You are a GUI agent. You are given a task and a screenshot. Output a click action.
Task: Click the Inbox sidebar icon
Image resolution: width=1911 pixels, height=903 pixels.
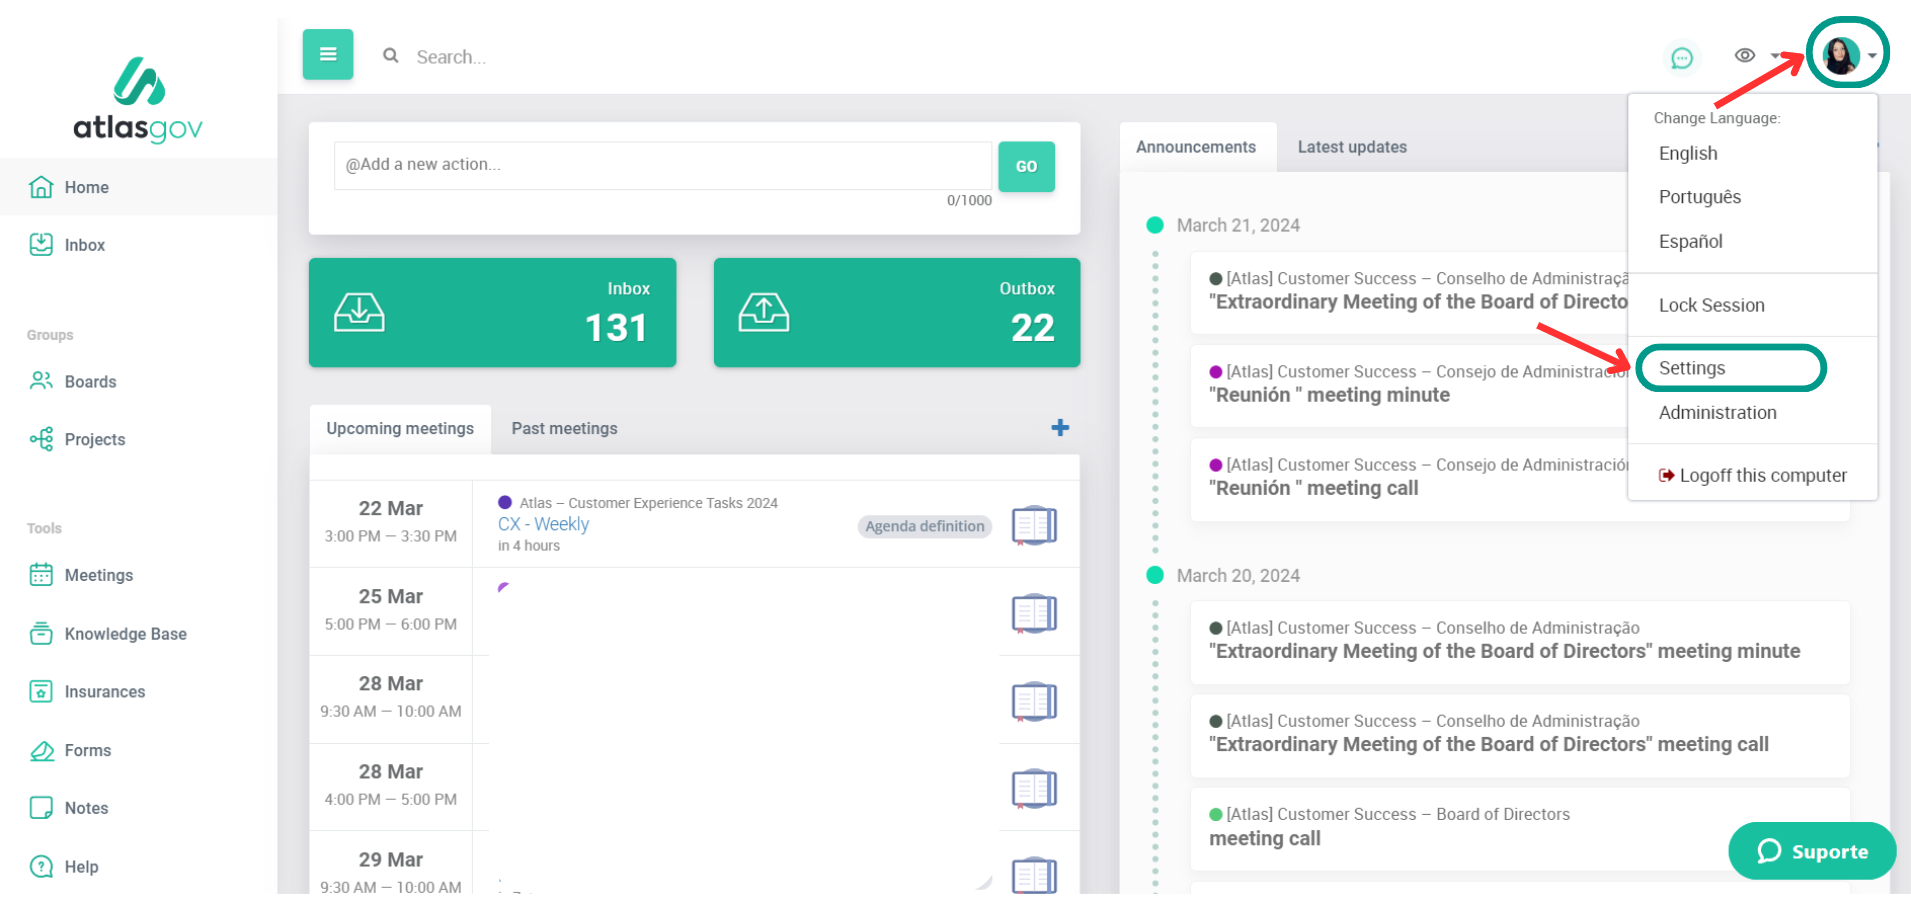[x=41, y=245]
